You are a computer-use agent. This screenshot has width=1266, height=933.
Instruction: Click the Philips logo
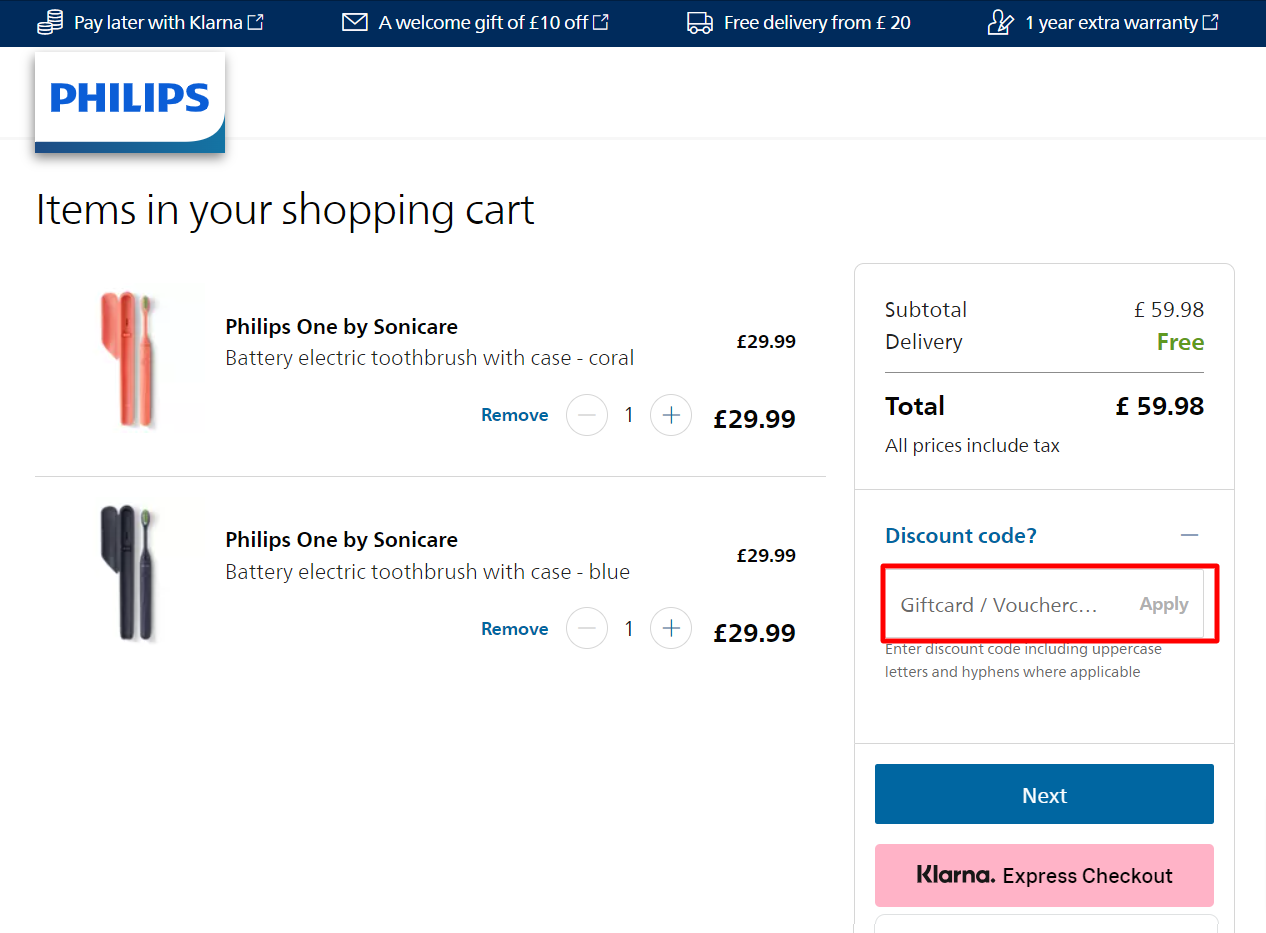pyautogui.click(x=130, y=98)
